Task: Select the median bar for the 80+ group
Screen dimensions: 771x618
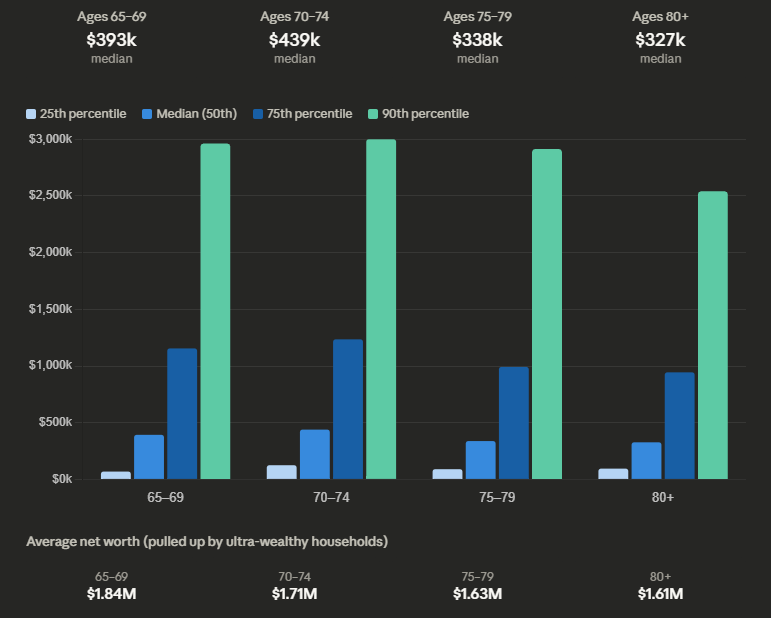Action: pos(647,460)
